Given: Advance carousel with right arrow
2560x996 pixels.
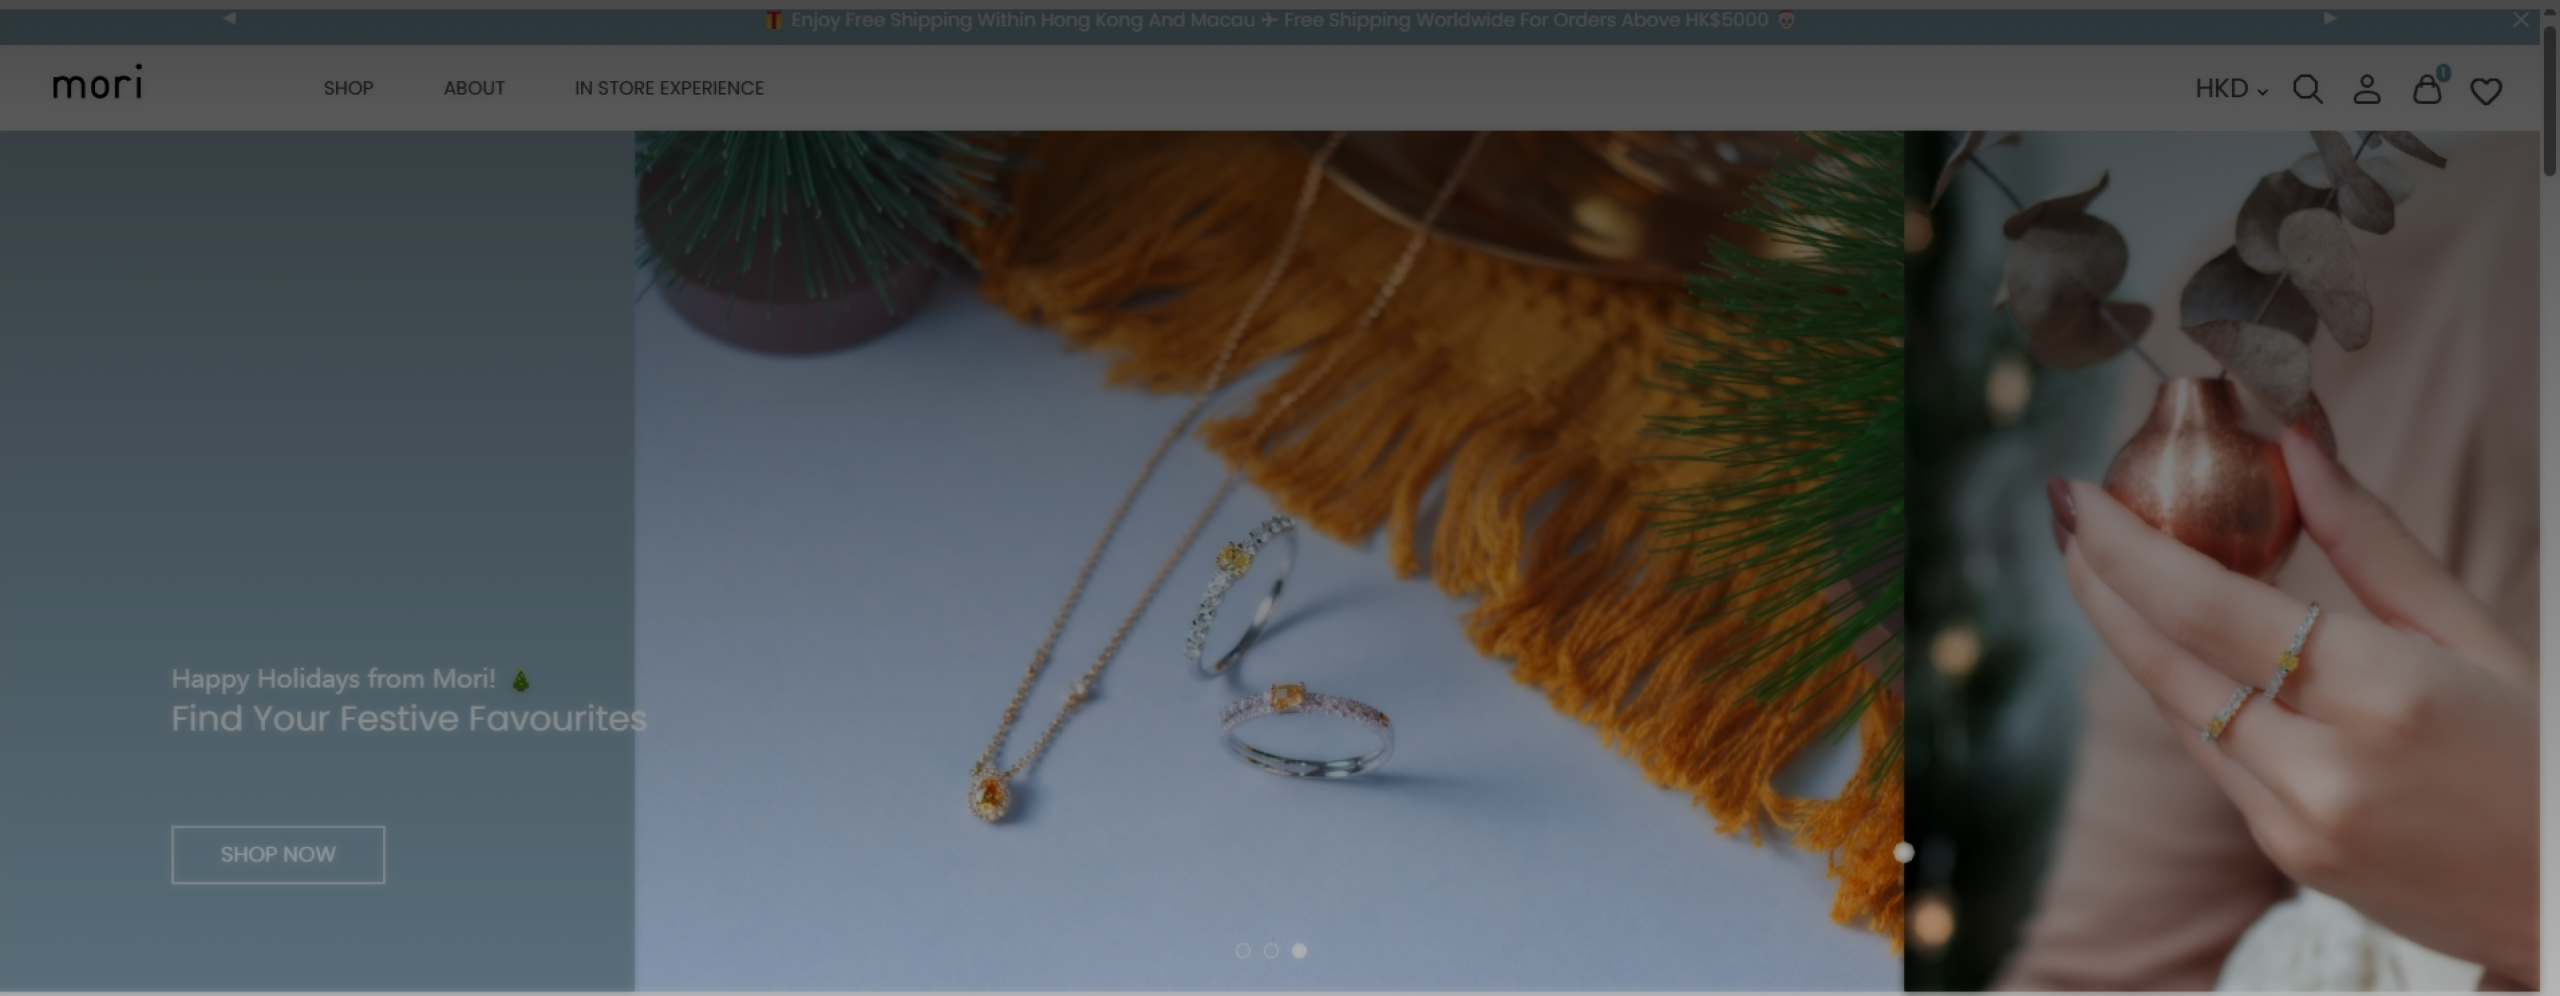Looking at the screenshot, I should [x=2330, y=17].
